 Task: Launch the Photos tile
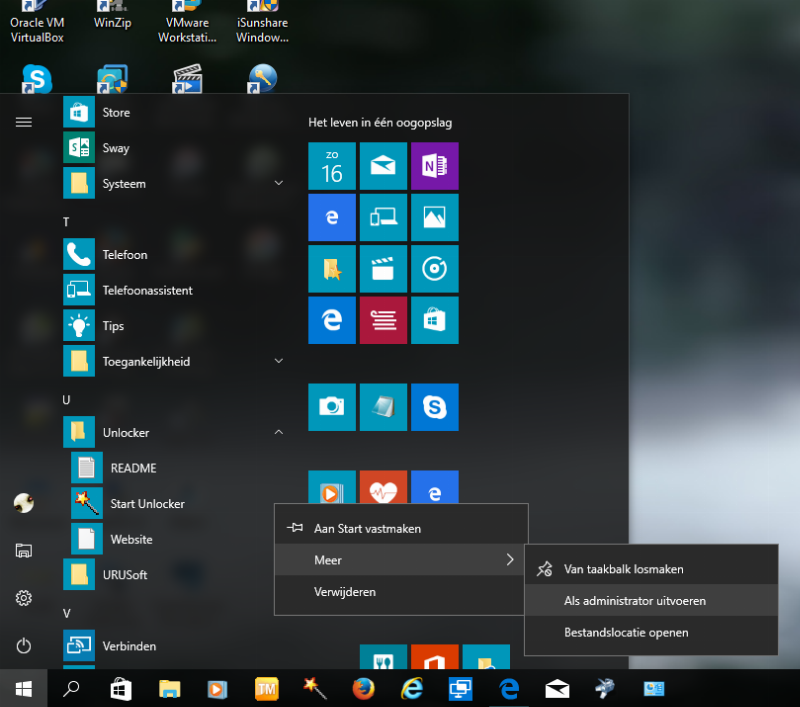click(x=434, y=217)
